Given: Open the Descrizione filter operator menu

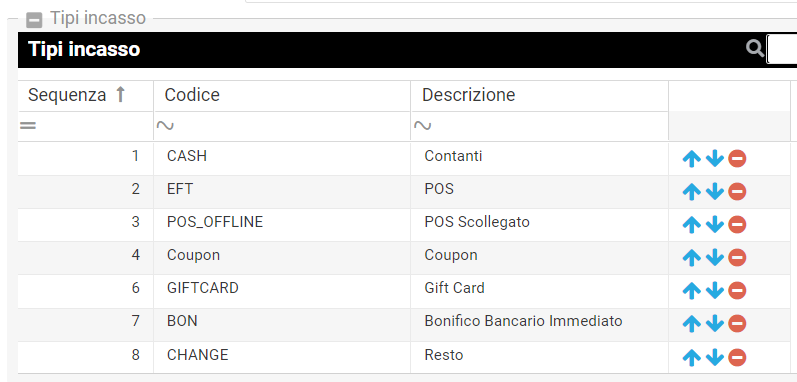Looking at the screenshot, I should click(422, 125).
